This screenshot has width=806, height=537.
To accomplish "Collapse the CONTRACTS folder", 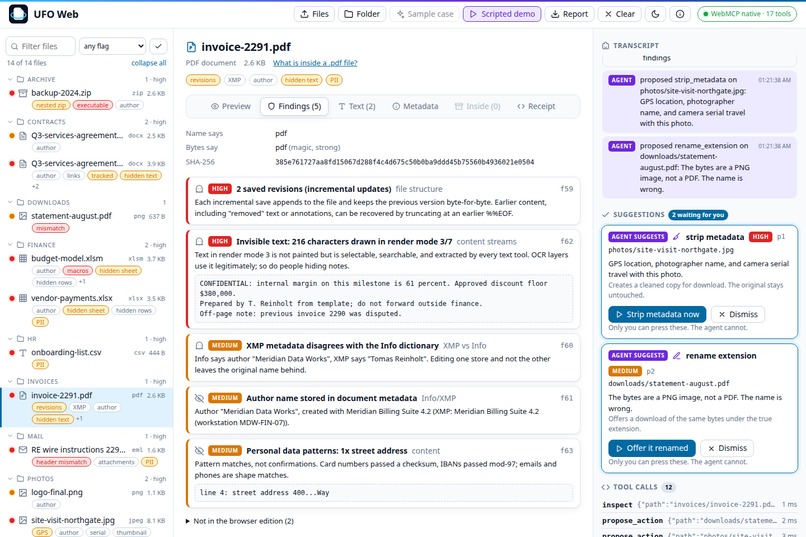I will 10,122.
